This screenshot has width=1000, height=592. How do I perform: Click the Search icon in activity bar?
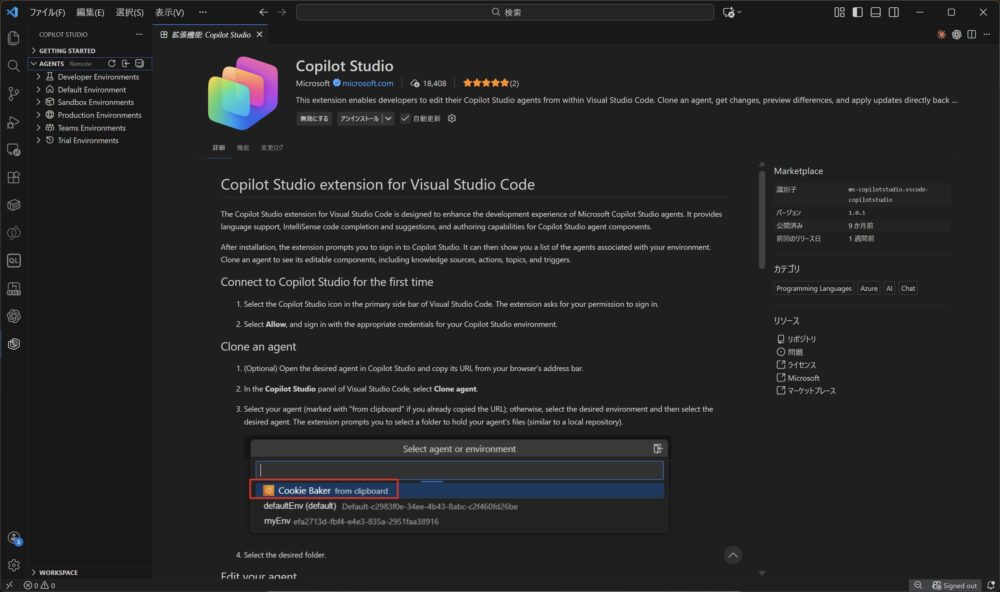(x=13, y=65)
